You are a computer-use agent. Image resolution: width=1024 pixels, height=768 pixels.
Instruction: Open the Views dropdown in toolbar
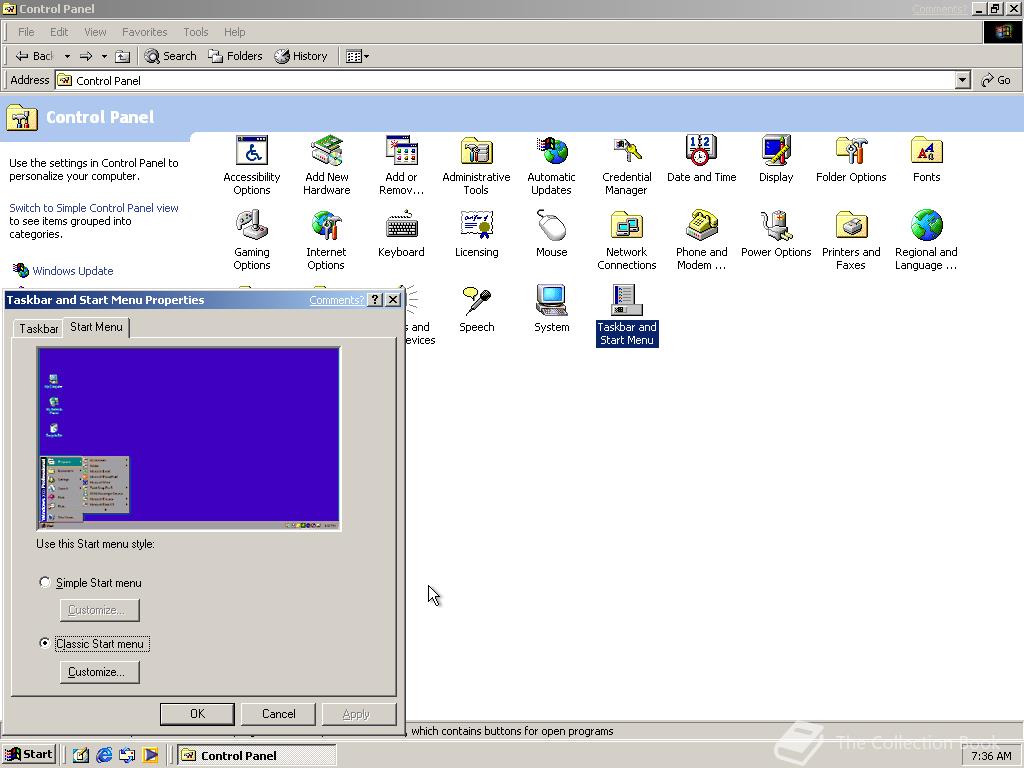[357, 56]
